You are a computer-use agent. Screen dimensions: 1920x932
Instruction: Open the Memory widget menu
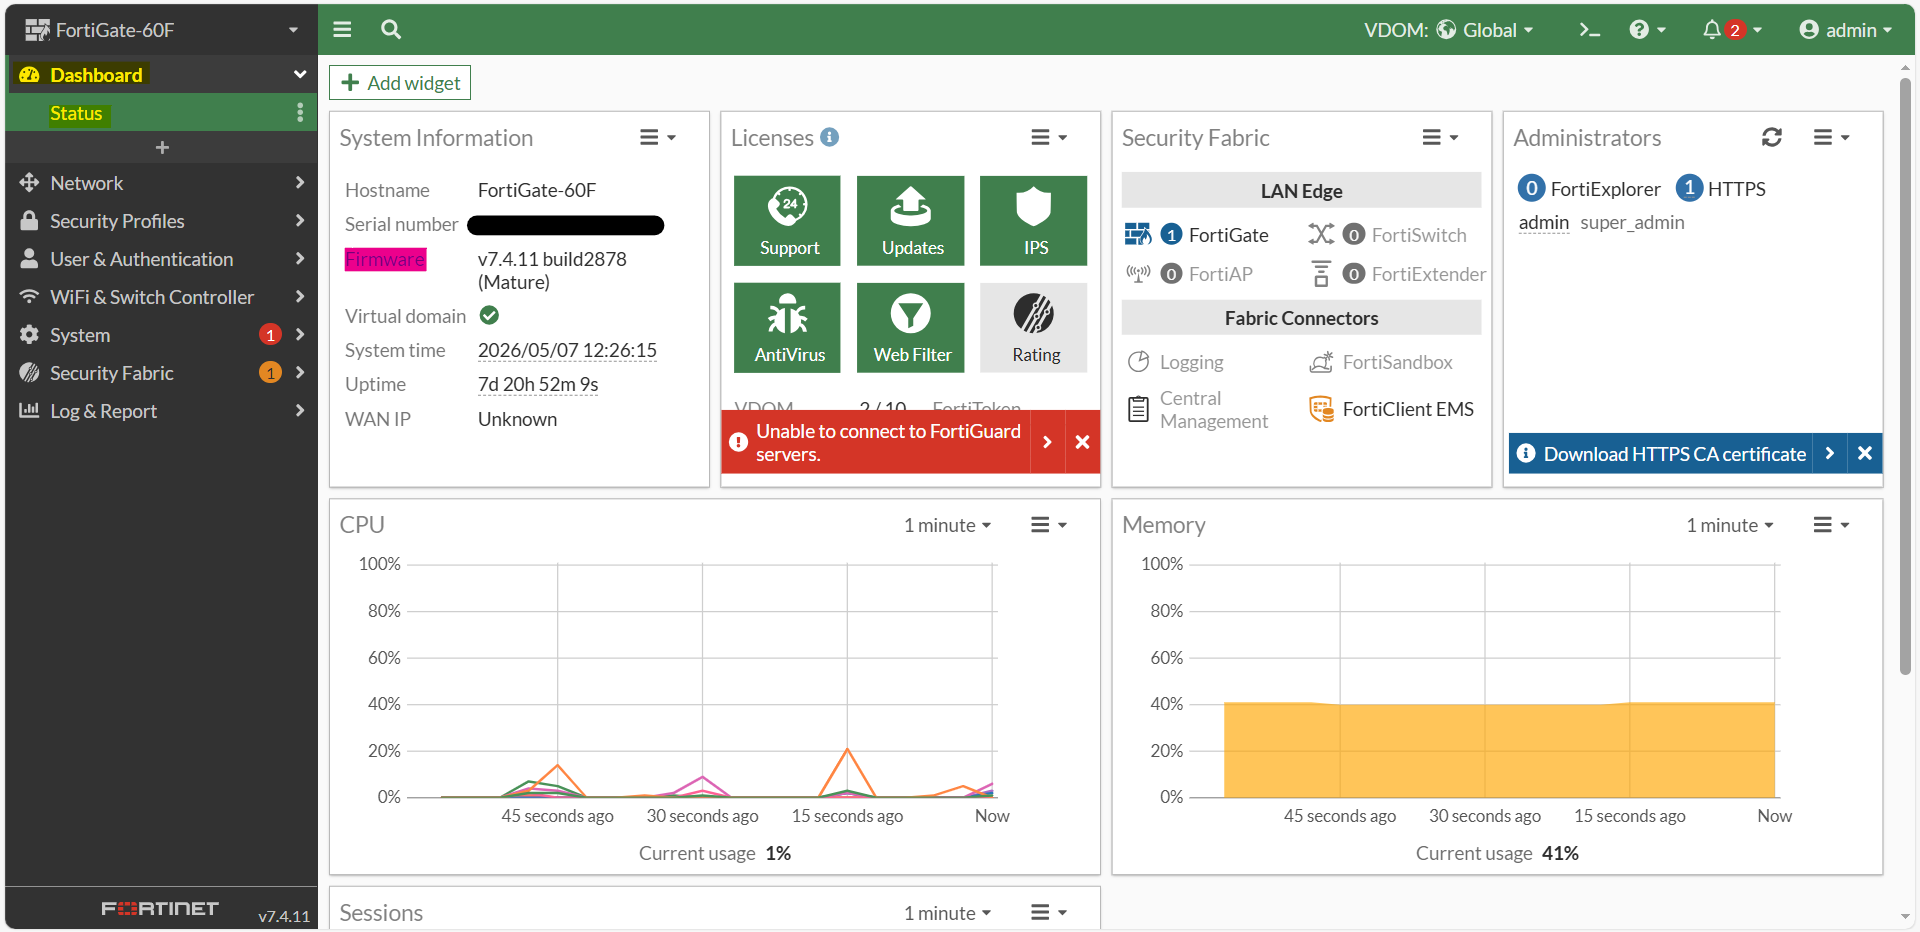coord(1831,525)
